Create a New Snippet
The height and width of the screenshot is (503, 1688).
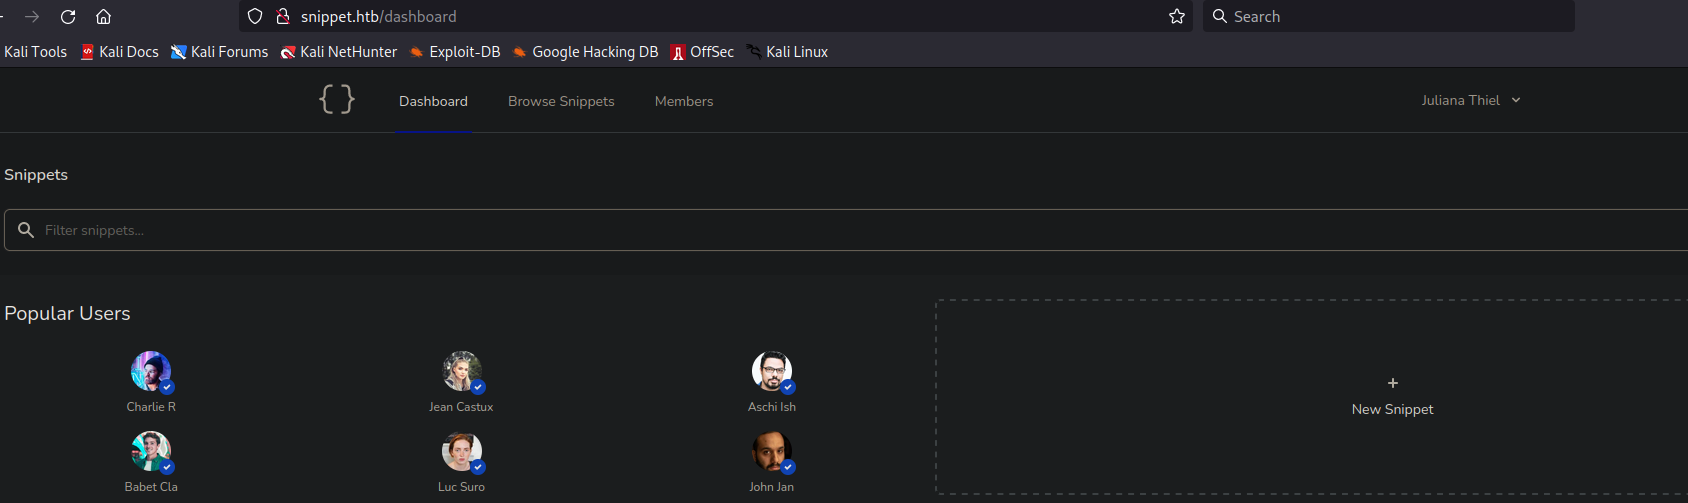pyautogui.click(x=1392, y=398)
